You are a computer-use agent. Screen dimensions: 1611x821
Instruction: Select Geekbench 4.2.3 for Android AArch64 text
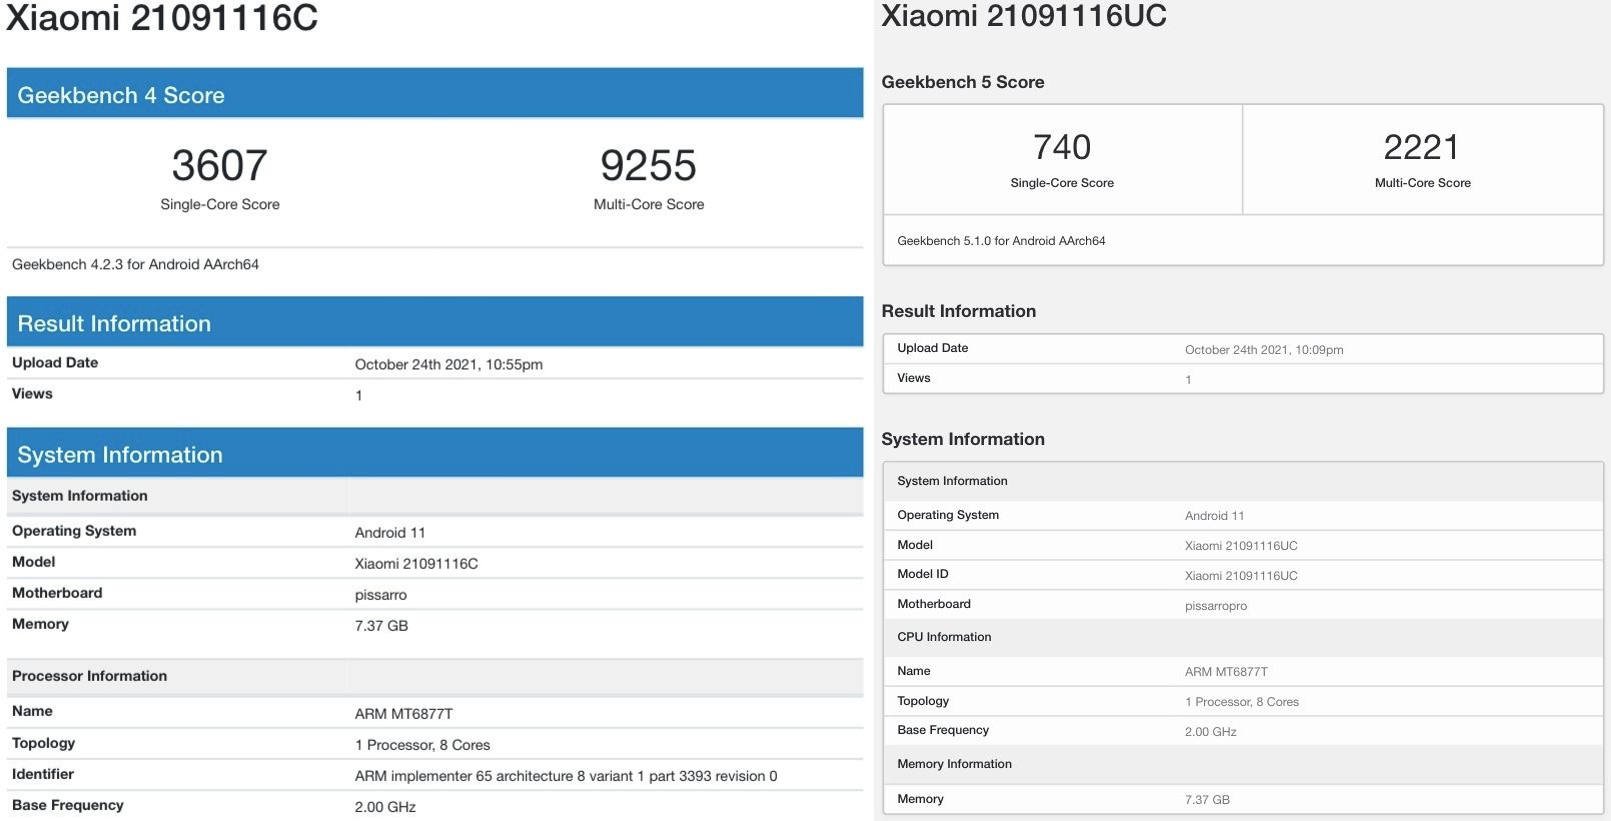pyautogui.click(x=135, y=264)
